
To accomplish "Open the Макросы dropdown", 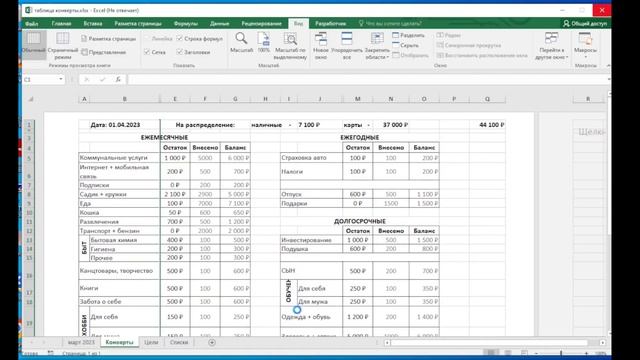I will tap(585, 46).
